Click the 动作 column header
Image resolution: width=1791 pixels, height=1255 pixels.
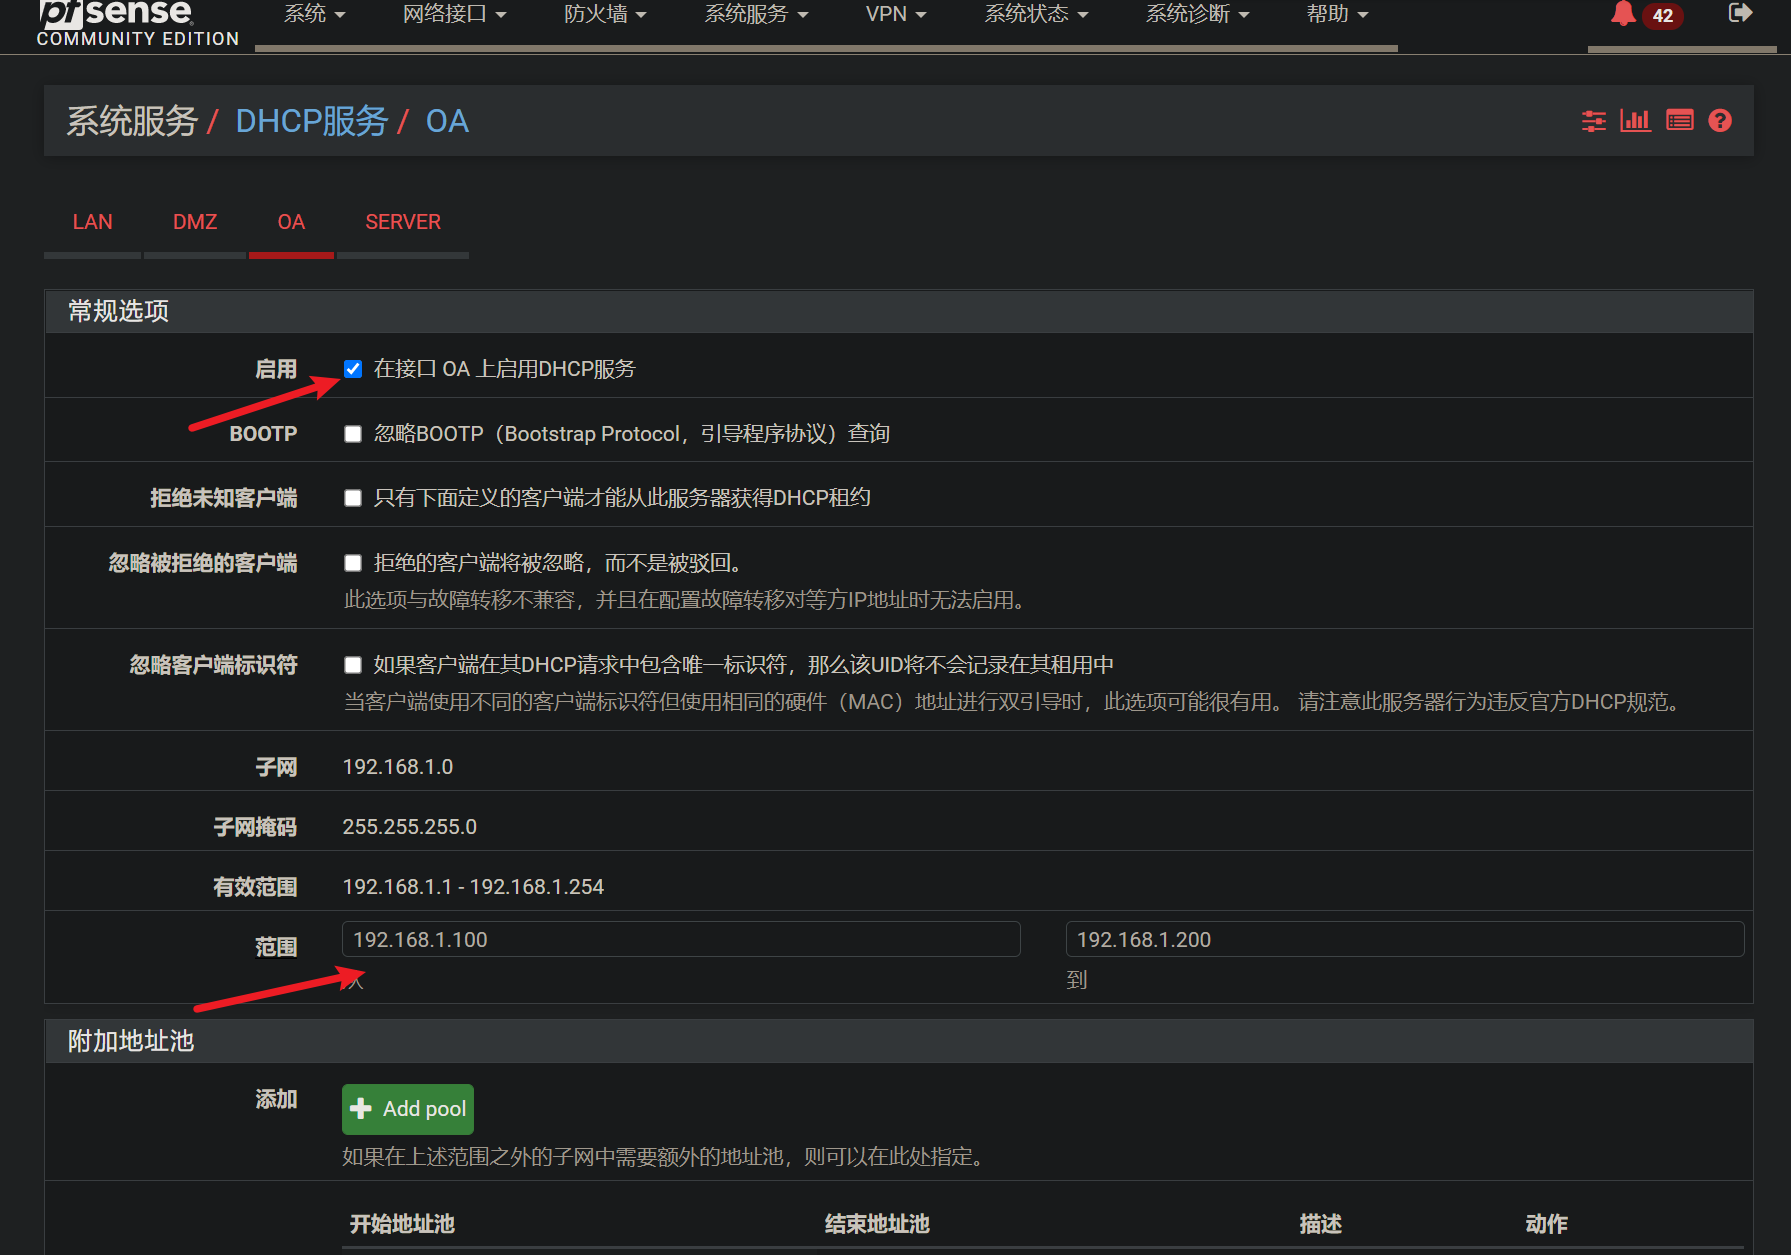click(1546, 1224)
